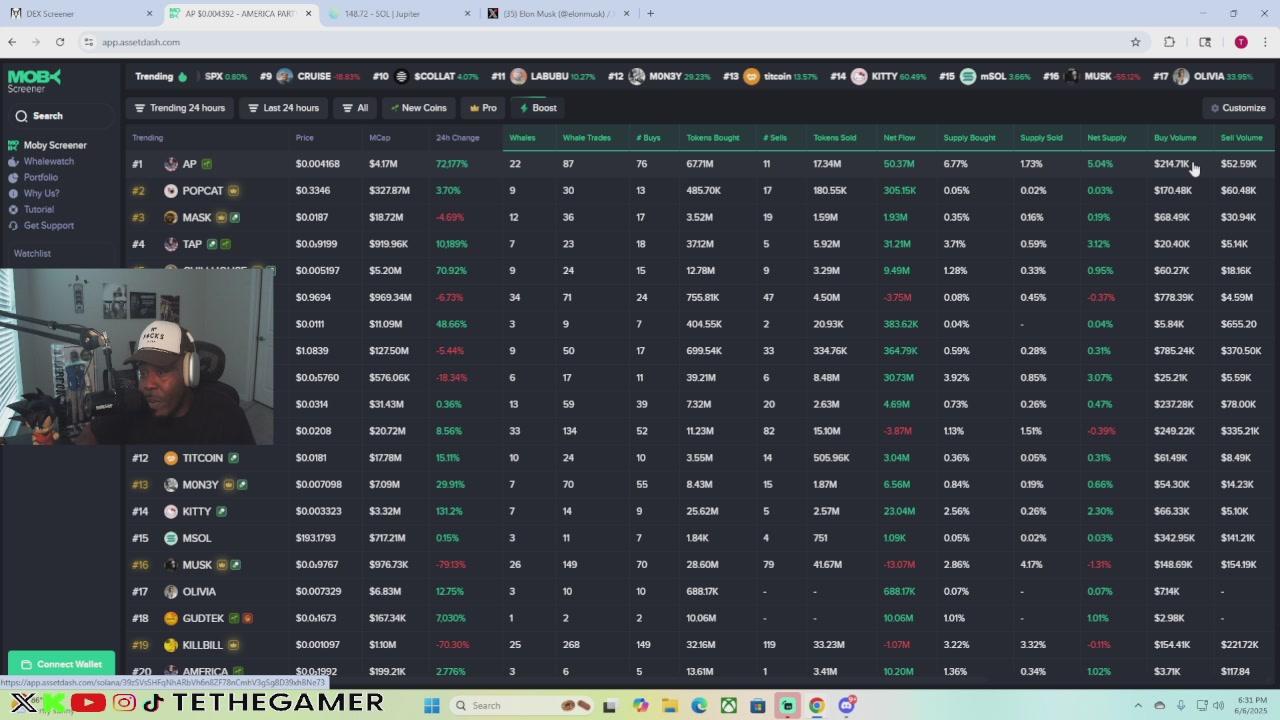Open the Trending 24 hours dropdown
Image resolution: width=1280 pixels, height=720 pixels.
click(x=180, y=108)
